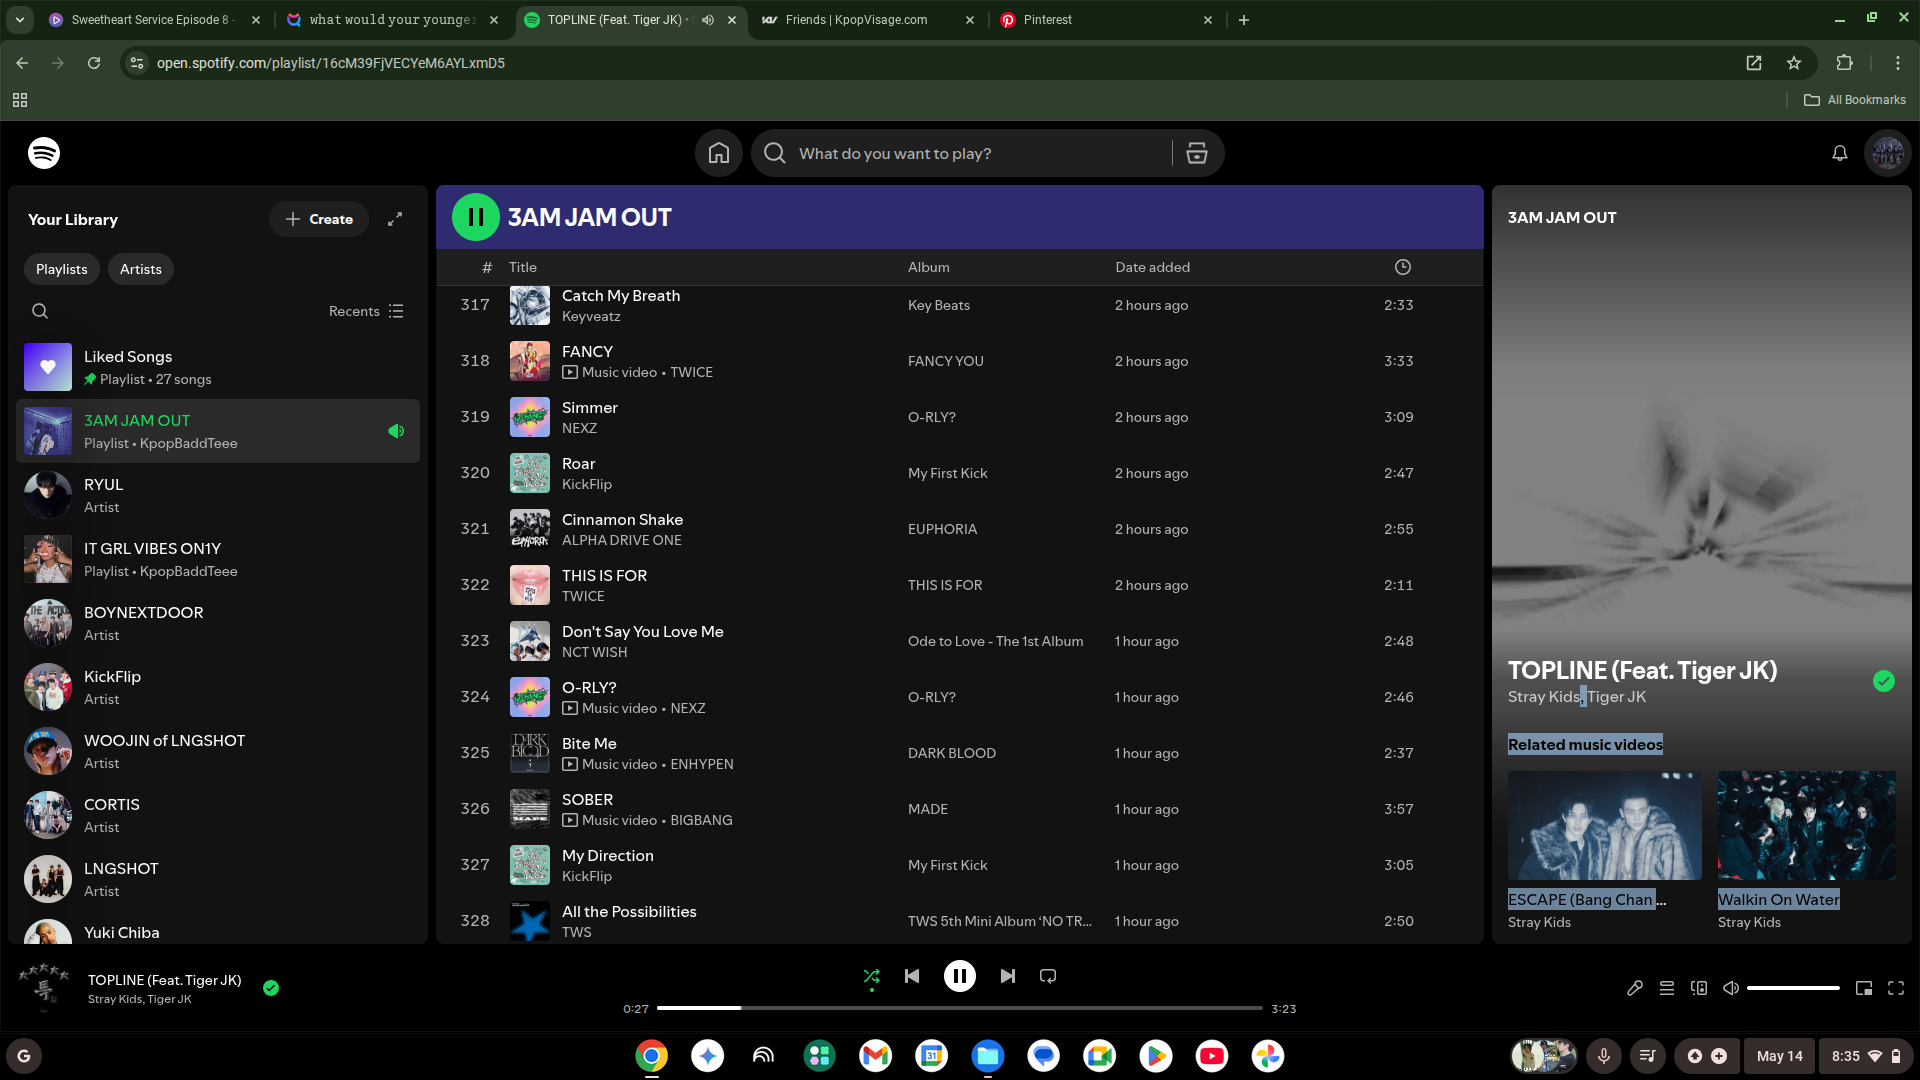The height and width of the screenshot is (1080, 1920).
Task: Sort the track list by Album column
Action: (x=929, y=267)
